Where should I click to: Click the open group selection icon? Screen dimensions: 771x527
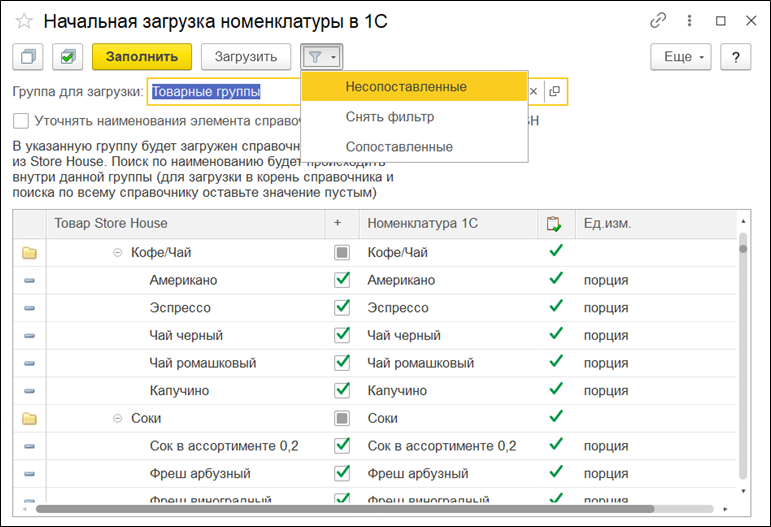point(555,92)
